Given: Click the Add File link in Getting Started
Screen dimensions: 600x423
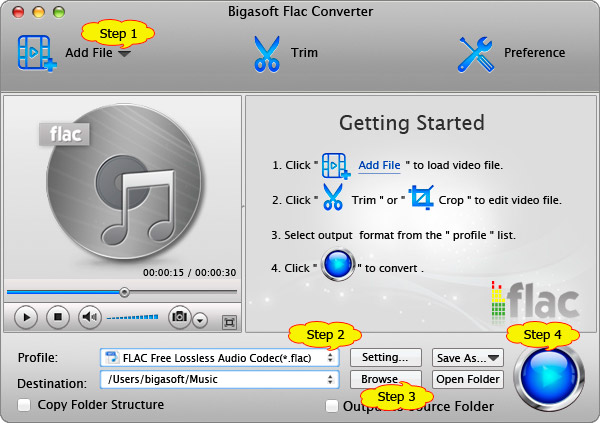Looking at the screenshot, I should click(x=379, y=165).
